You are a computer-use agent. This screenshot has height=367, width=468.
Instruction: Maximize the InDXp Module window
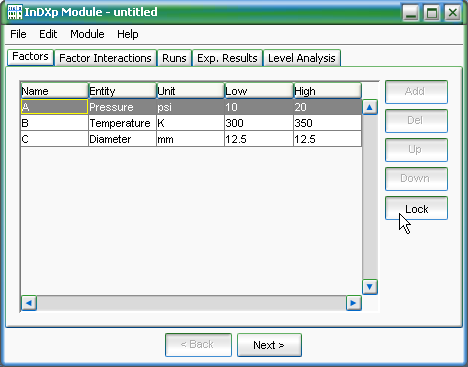[432, 13]
